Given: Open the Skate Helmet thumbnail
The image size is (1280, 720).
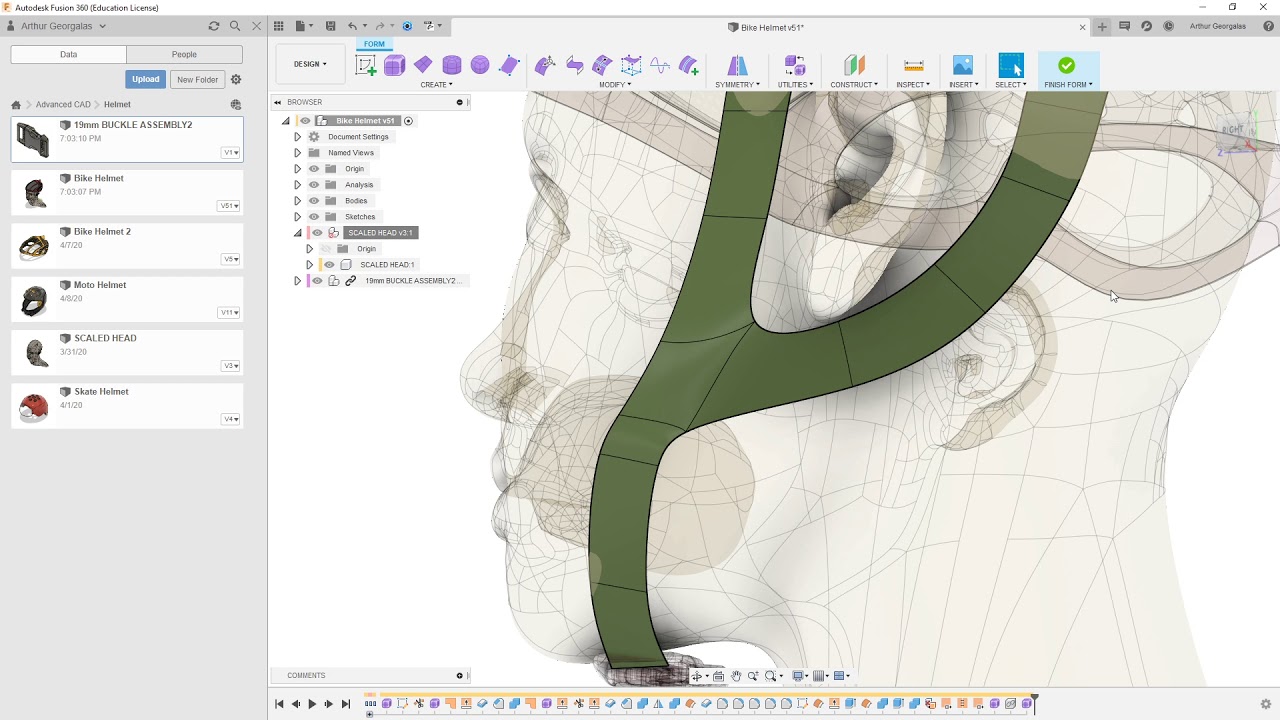Looking at the screenshot, I should click(34, 406).
